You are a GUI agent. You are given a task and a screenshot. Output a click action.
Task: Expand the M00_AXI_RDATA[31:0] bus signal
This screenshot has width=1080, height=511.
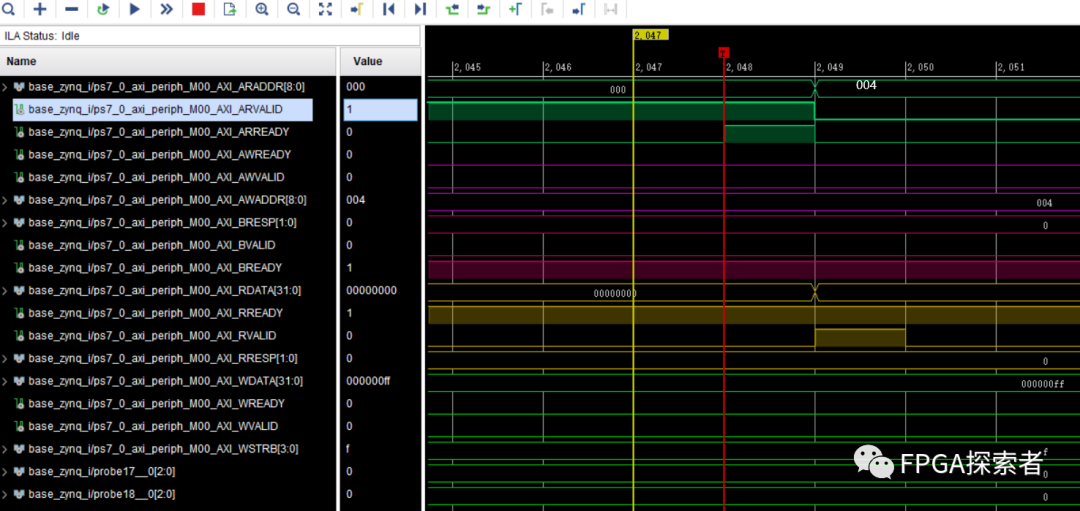(x=6, y=291)
